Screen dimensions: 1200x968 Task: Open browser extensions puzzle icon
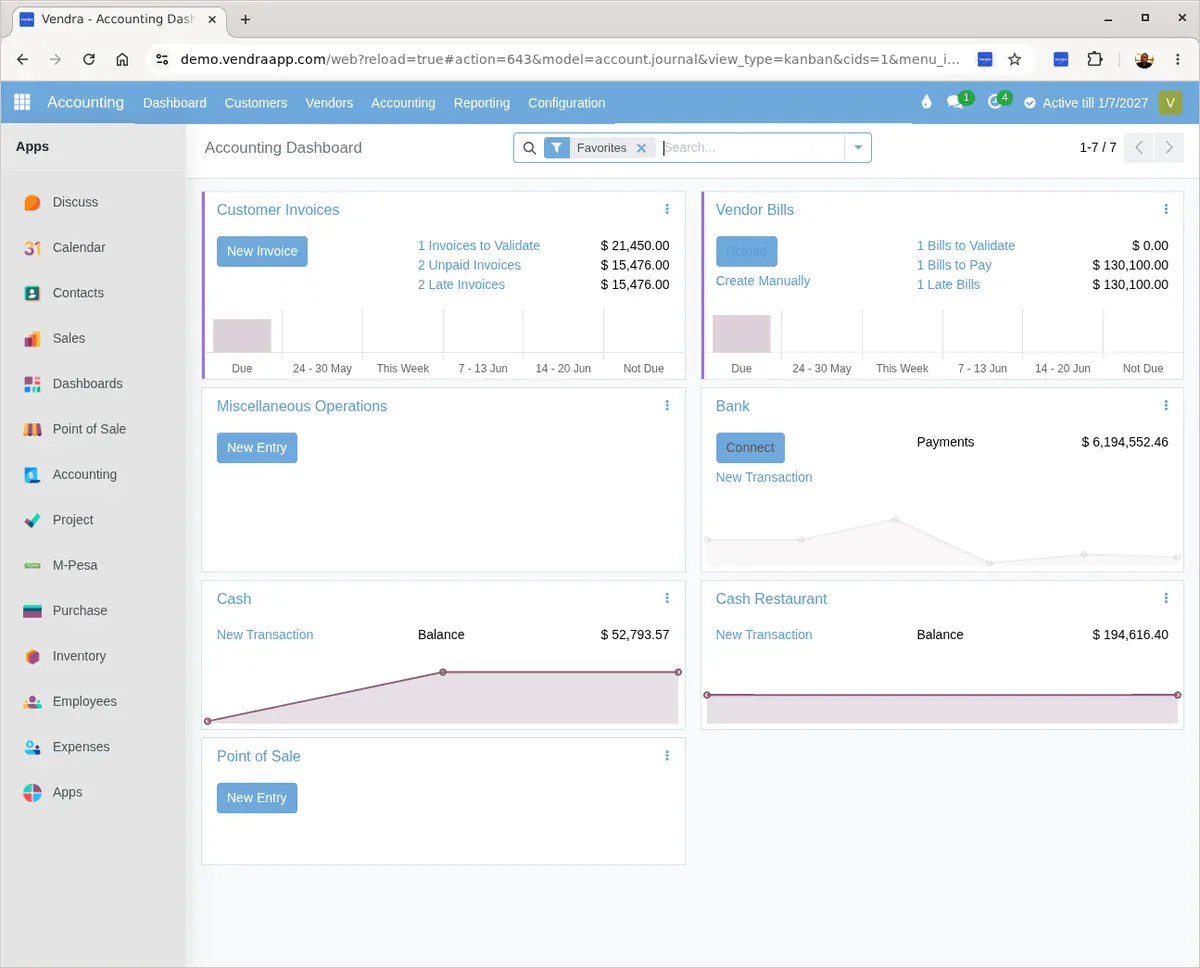pos(1095,59)
